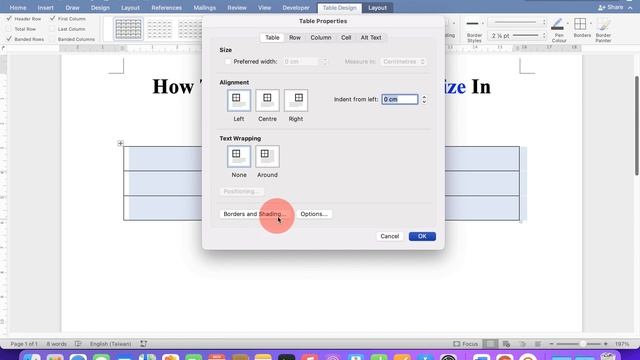The image size is (640, 360).
Task: Enable Preferred width checkbox
Action: coord(228,62)
